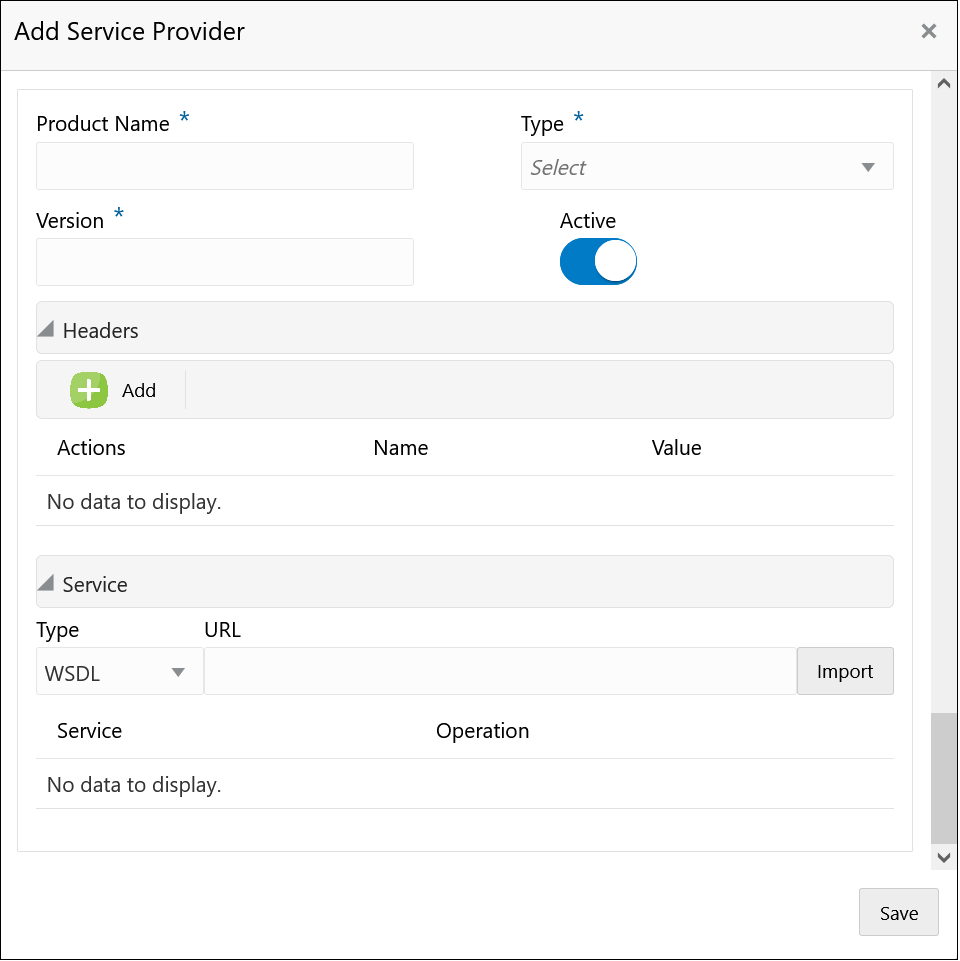Click the scrollbar up arrow
960x961 pixels.
pos(943,84)
